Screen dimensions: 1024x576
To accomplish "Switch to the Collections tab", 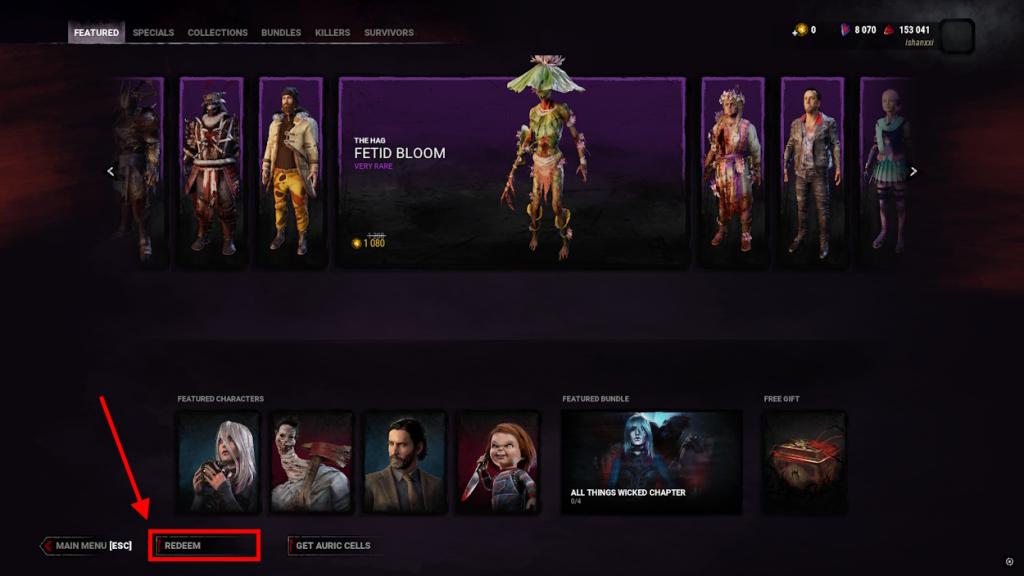I will click(217, 32).
